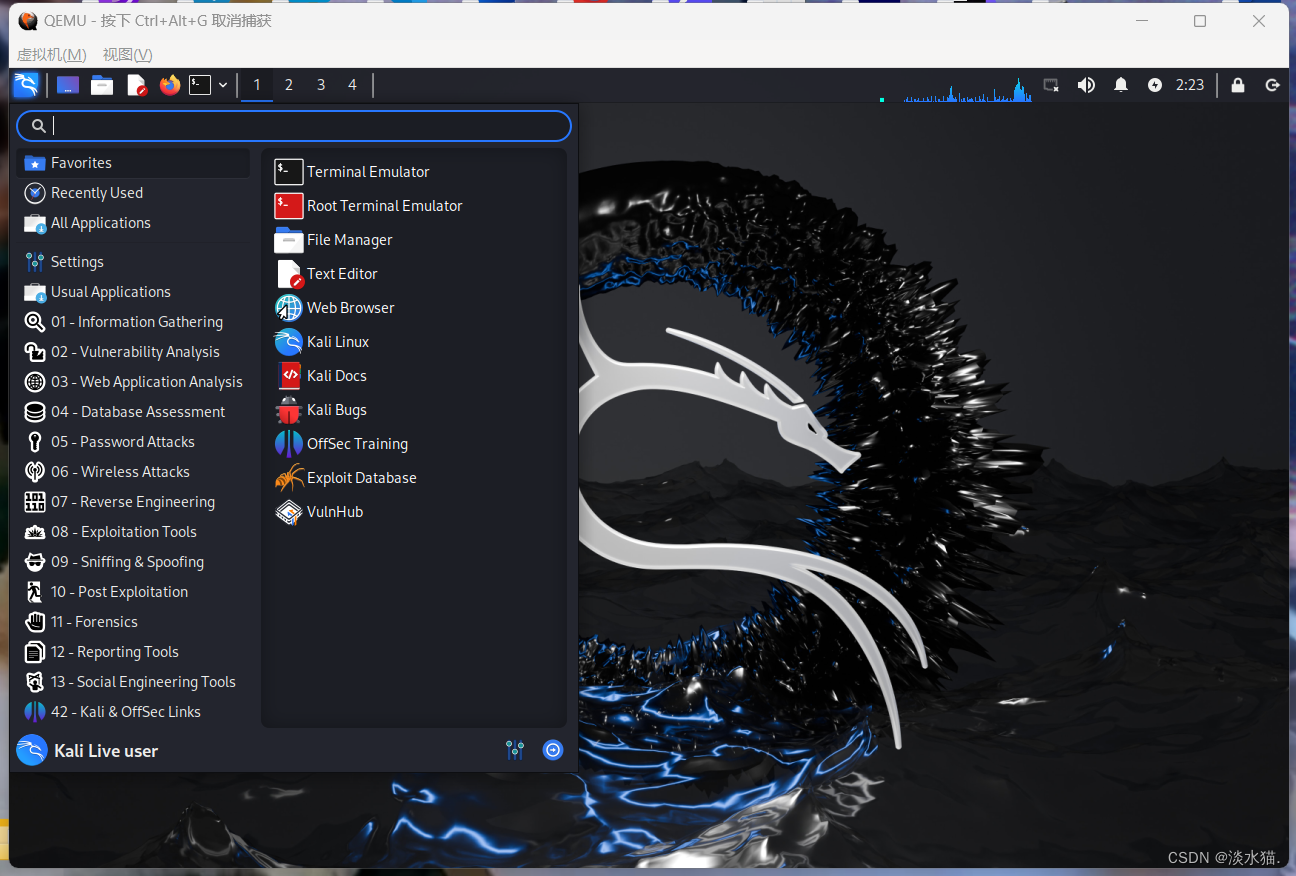Open Kali Docs
Viewport: 1296px width, 876px height.
414,376
